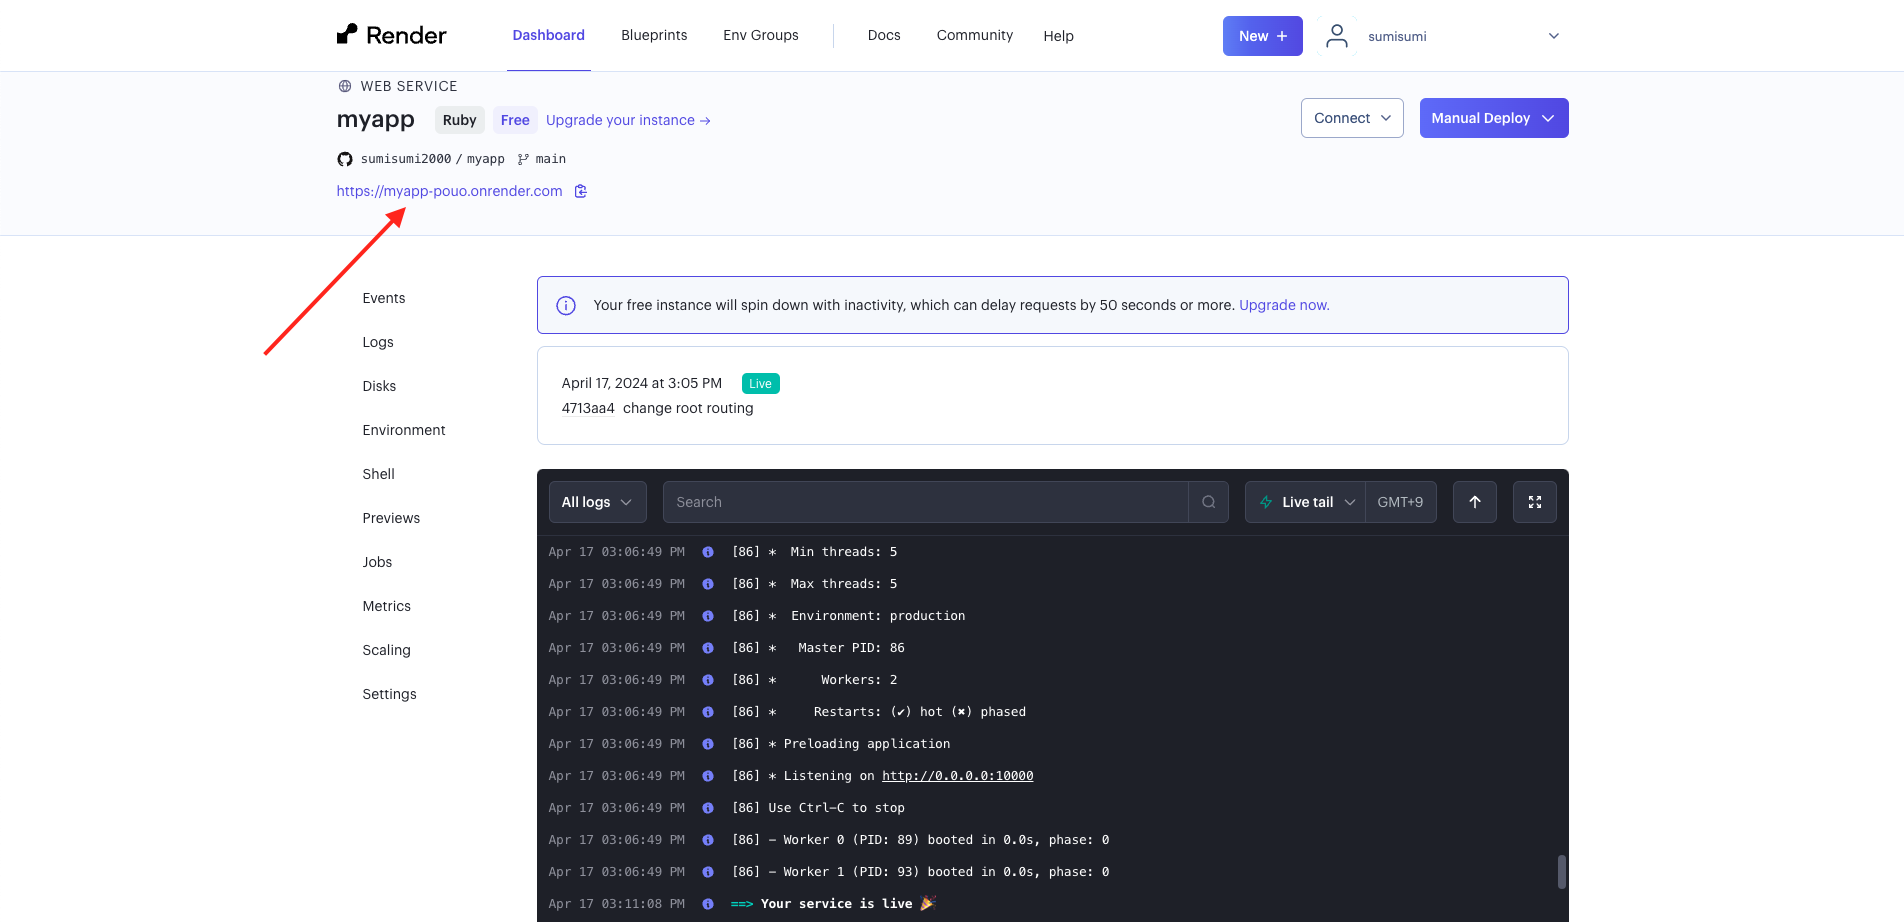Open the Blueprints tab

tap(654, 35)
